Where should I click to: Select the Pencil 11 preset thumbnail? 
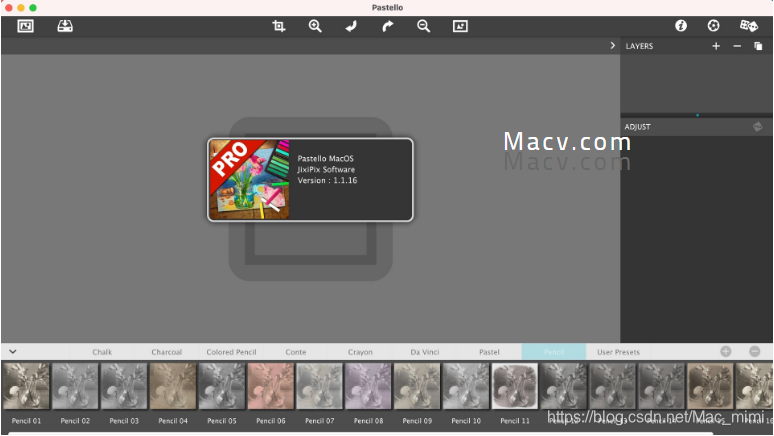(x=515, y=386)
